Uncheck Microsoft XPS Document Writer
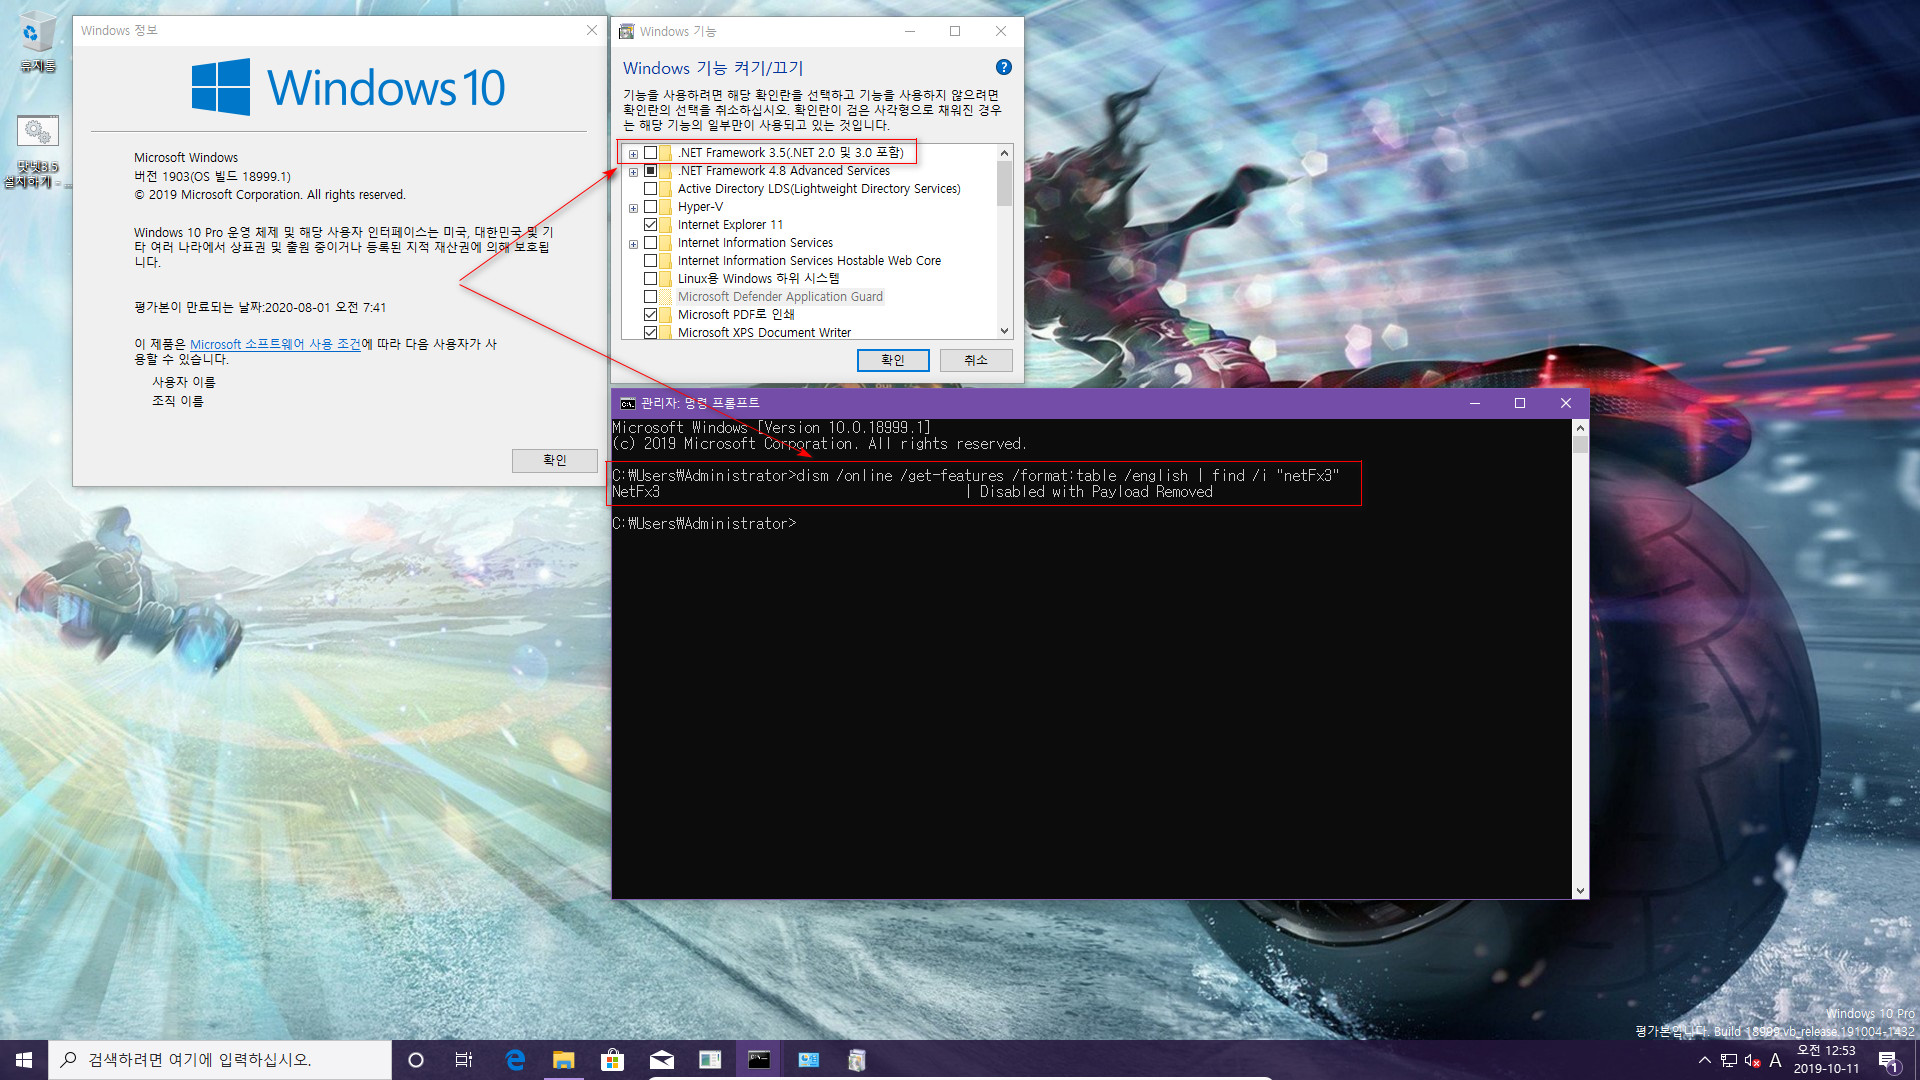The height and width of the screenshot is (1080, 1920). [x=650, y=332]
